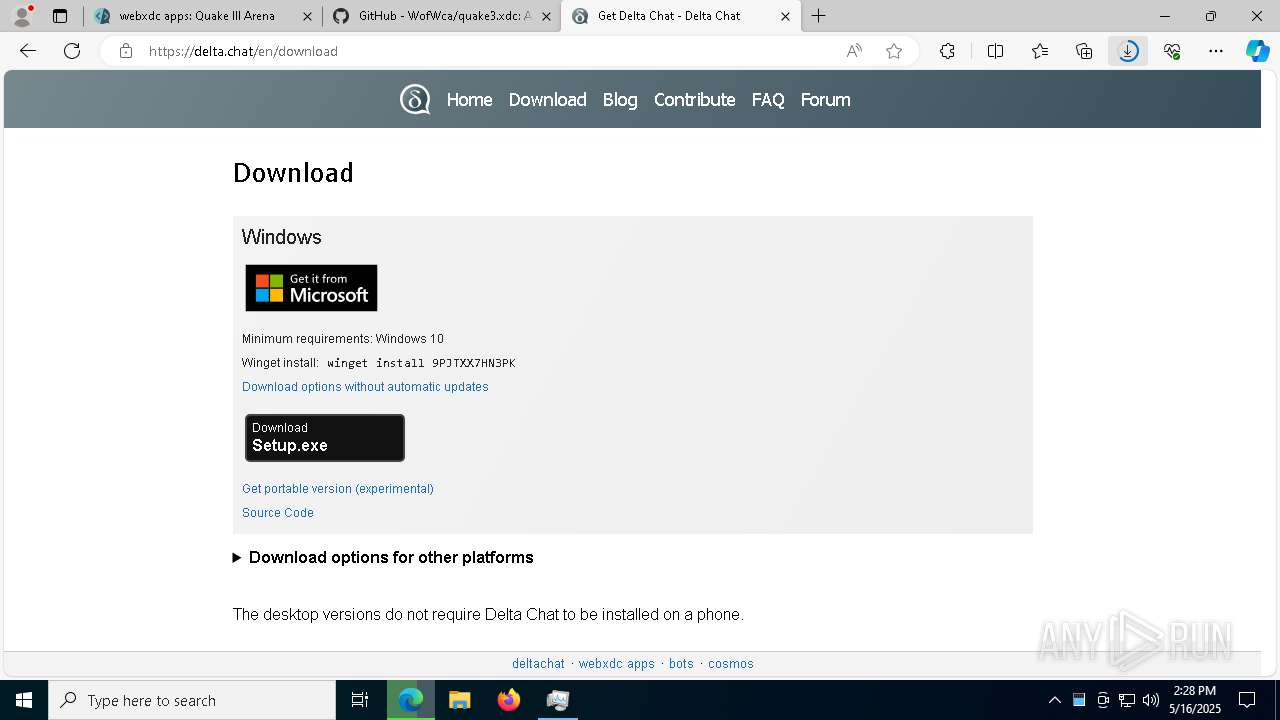
Task: Toggle Split screen icon
Action: (x=995, y=51)
